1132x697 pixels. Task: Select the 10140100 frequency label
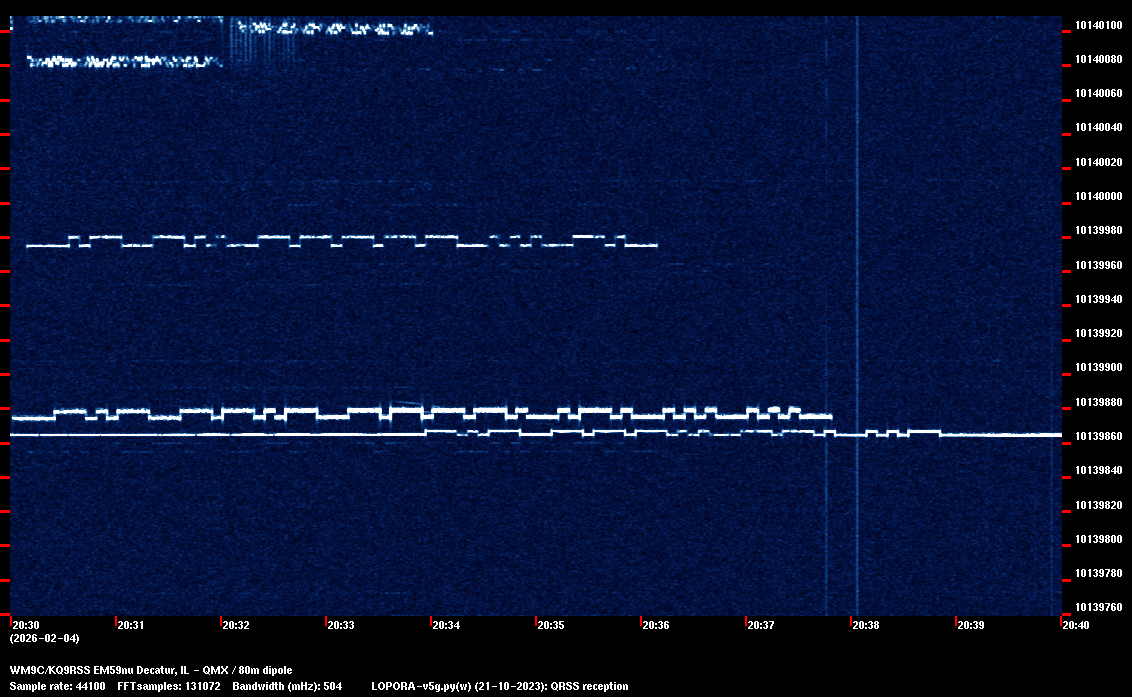(1097, 25)
